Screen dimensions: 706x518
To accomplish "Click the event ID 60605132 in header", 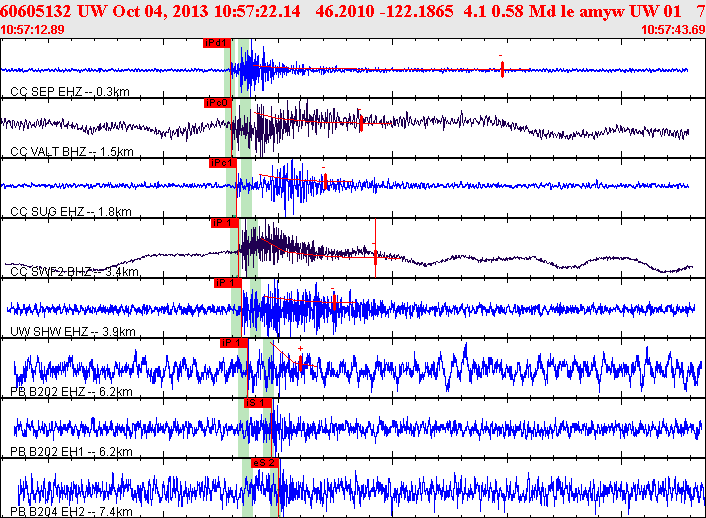I will (36, 11).
